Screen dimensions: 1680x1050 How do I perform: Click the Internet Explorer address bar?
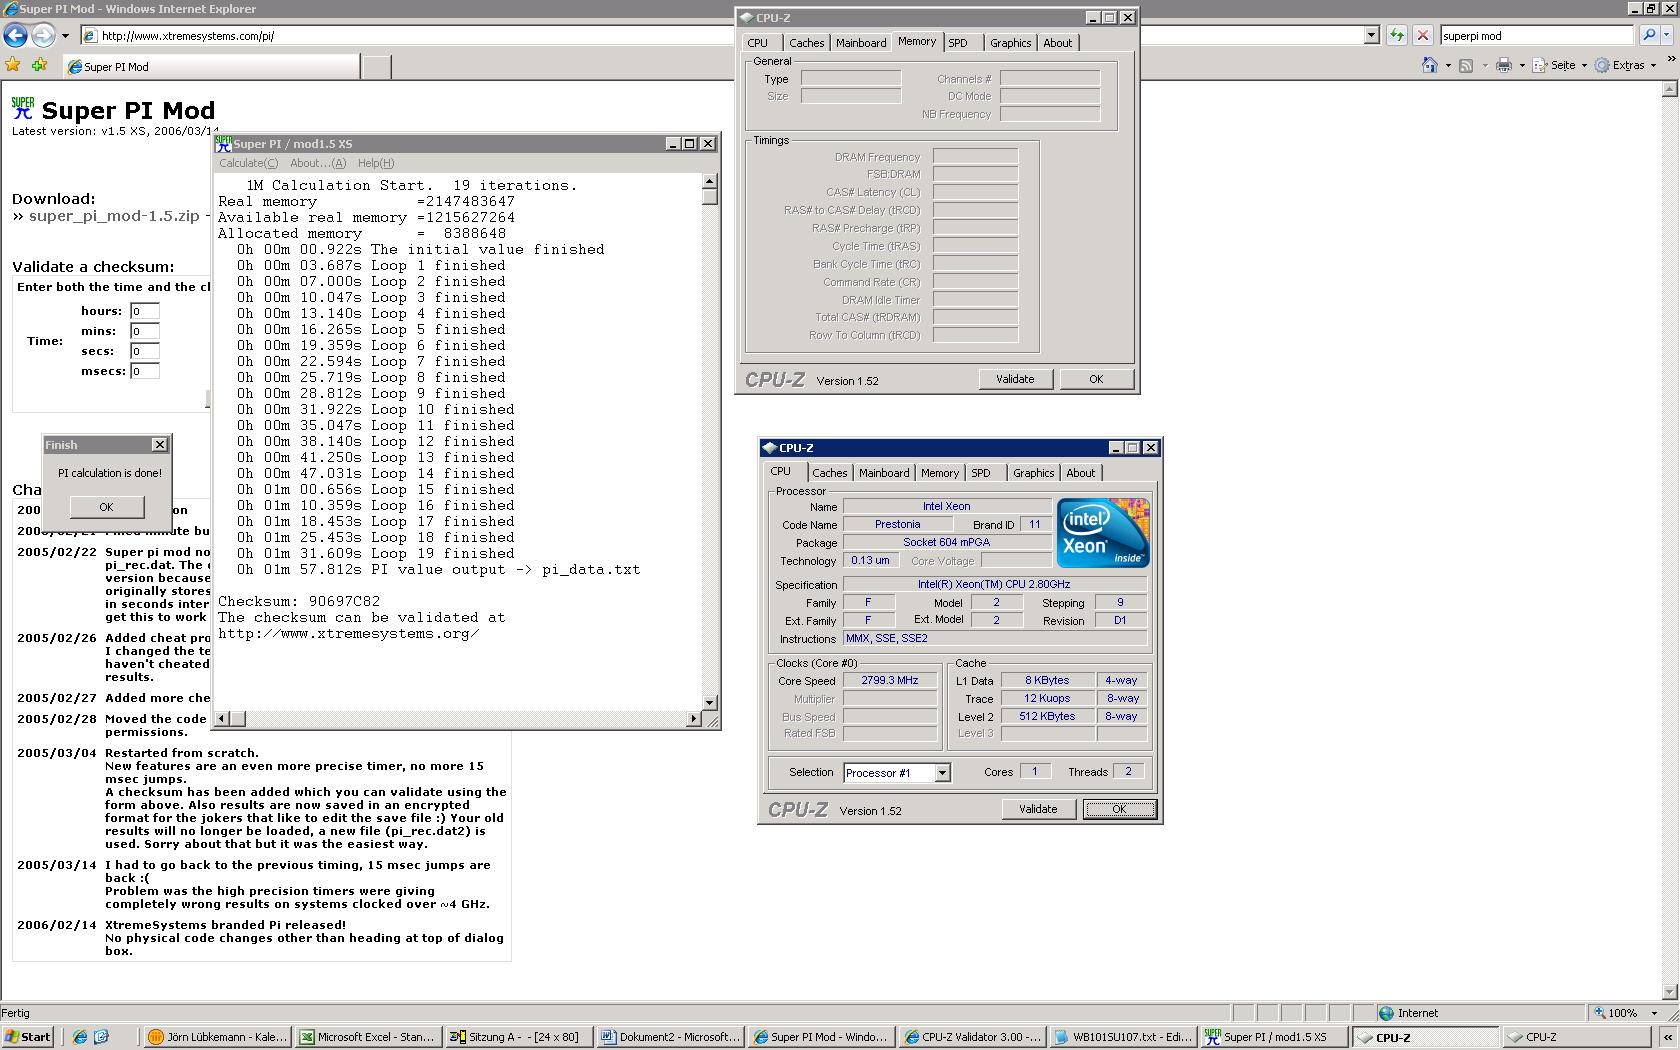[x=722, y=35]
